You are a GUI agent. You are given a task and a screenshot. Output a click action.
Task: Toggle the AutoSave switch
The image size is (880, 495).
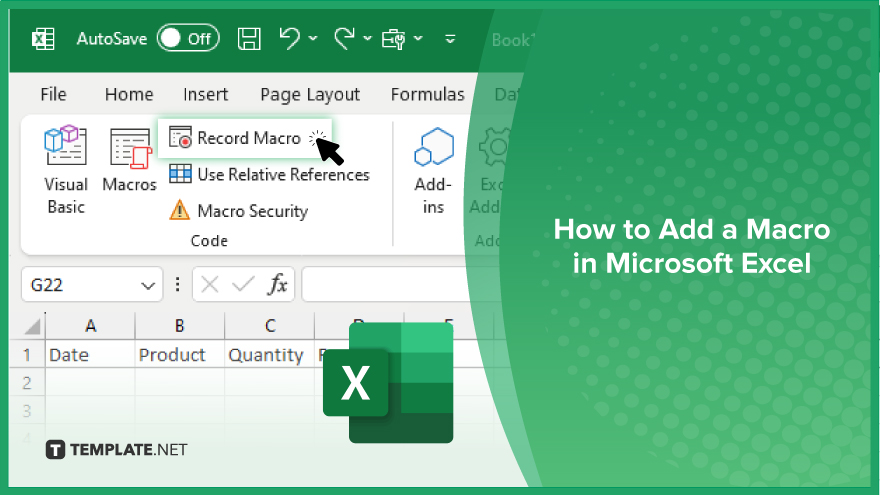188,38
